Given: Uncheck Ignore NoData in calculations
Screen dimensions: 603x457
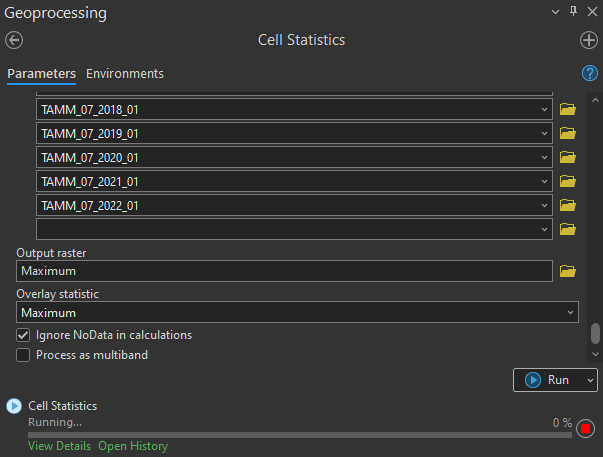Looking at the screenshot, I should 24,335.
